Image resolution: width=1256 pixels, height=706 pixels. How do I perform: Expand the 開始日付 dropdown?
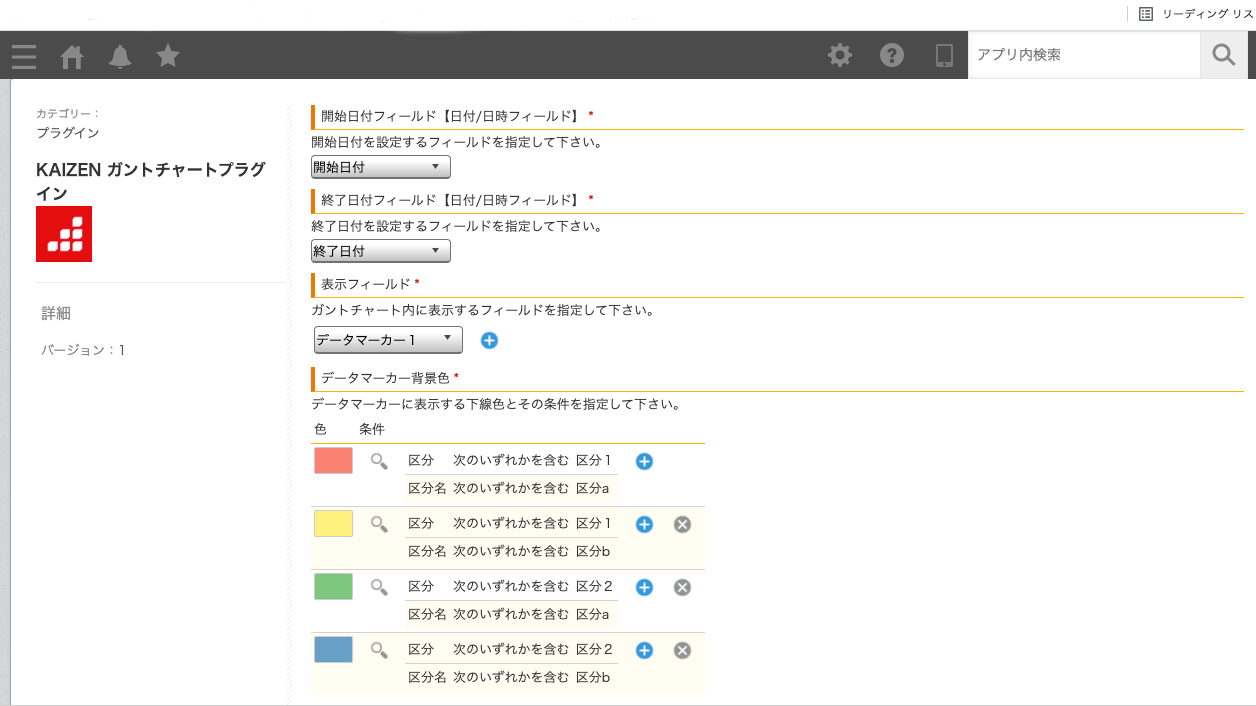click(381, 167)
